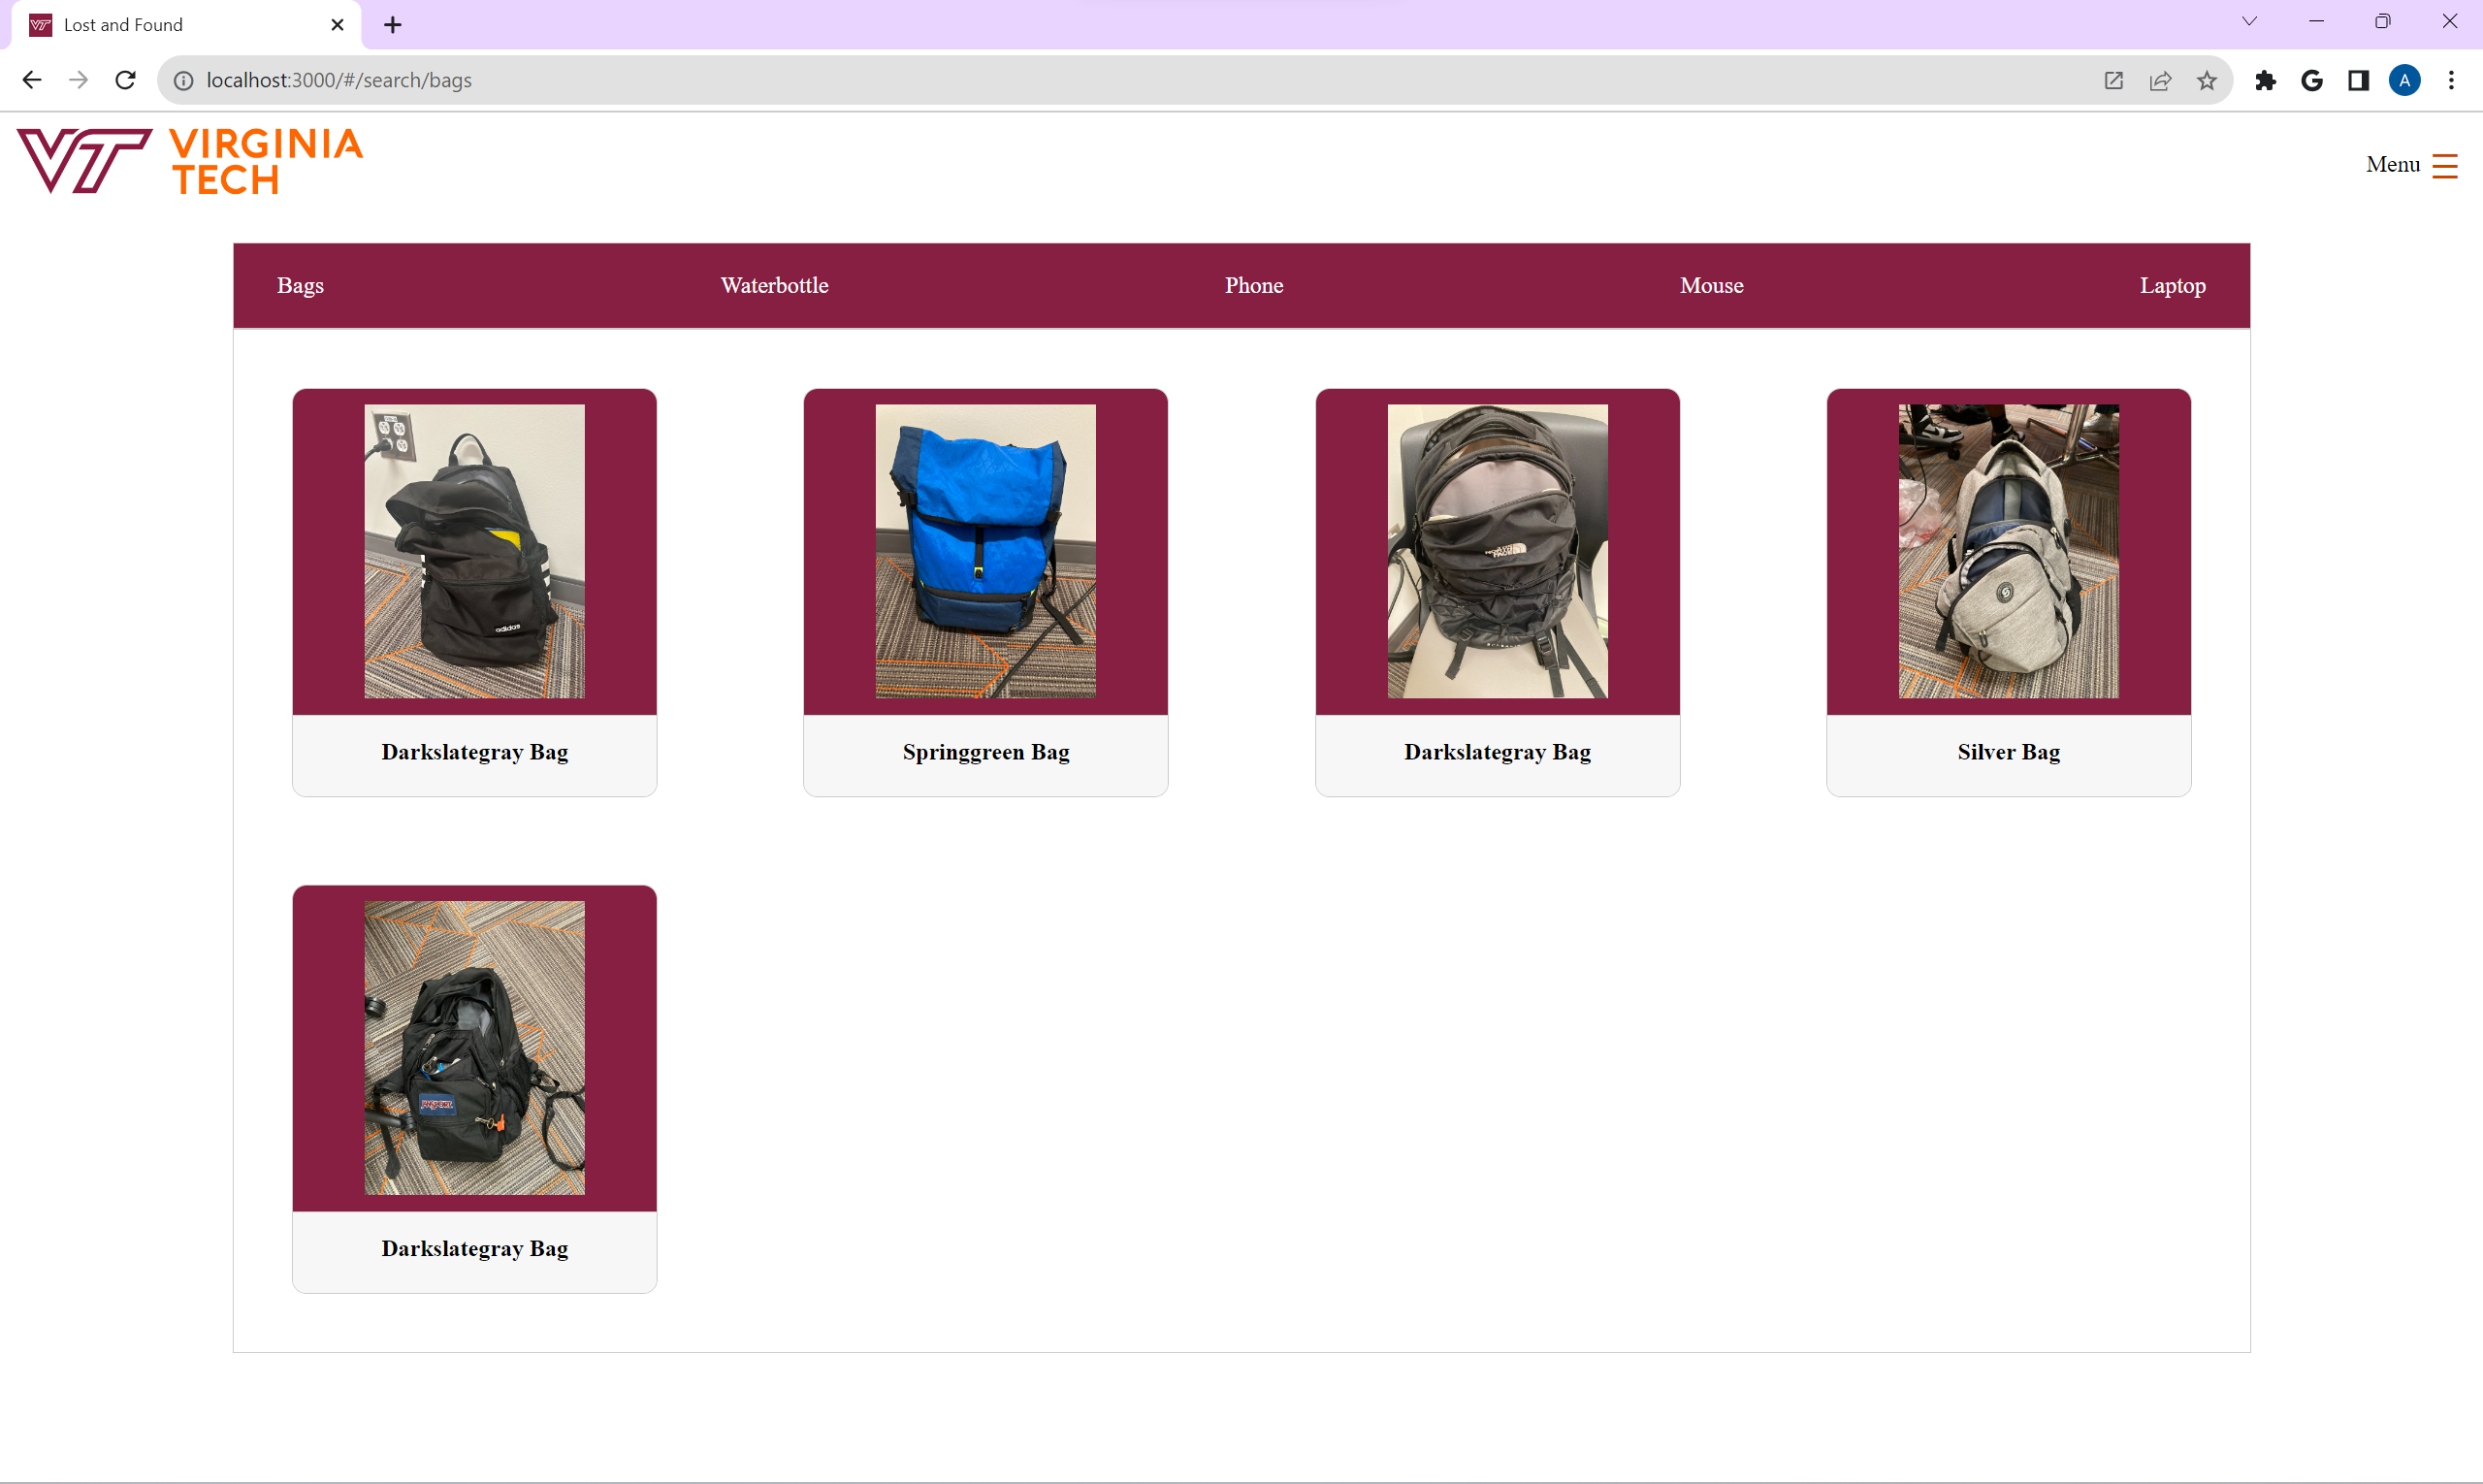
Task: Open the blue backpack photo
Action: tap(985, 551)
